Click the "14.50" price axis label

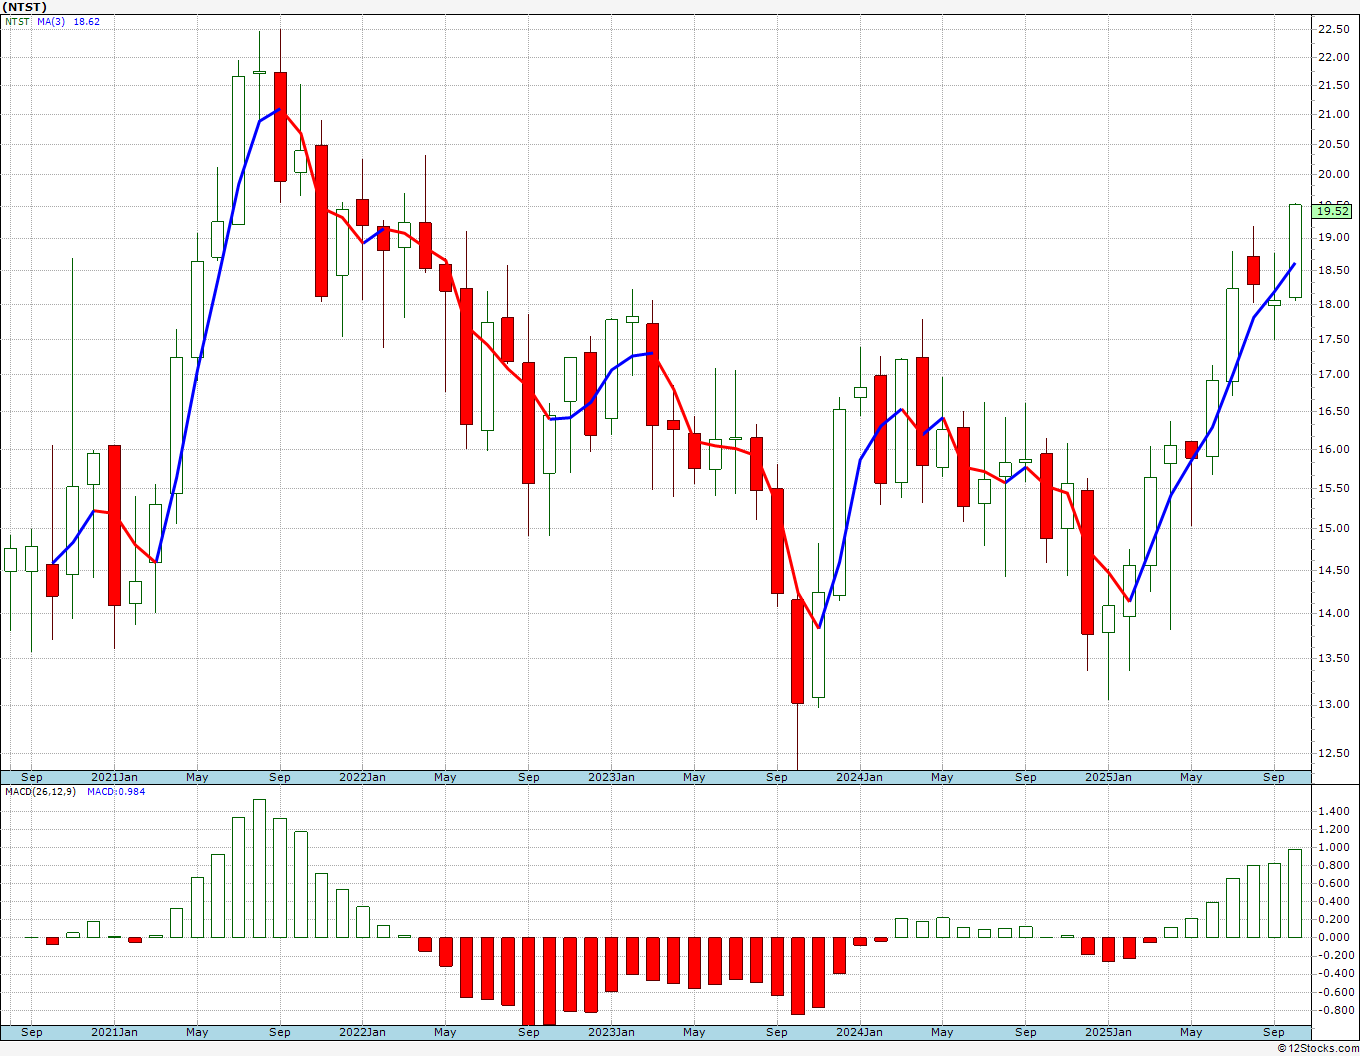[x=1333, y=570]
